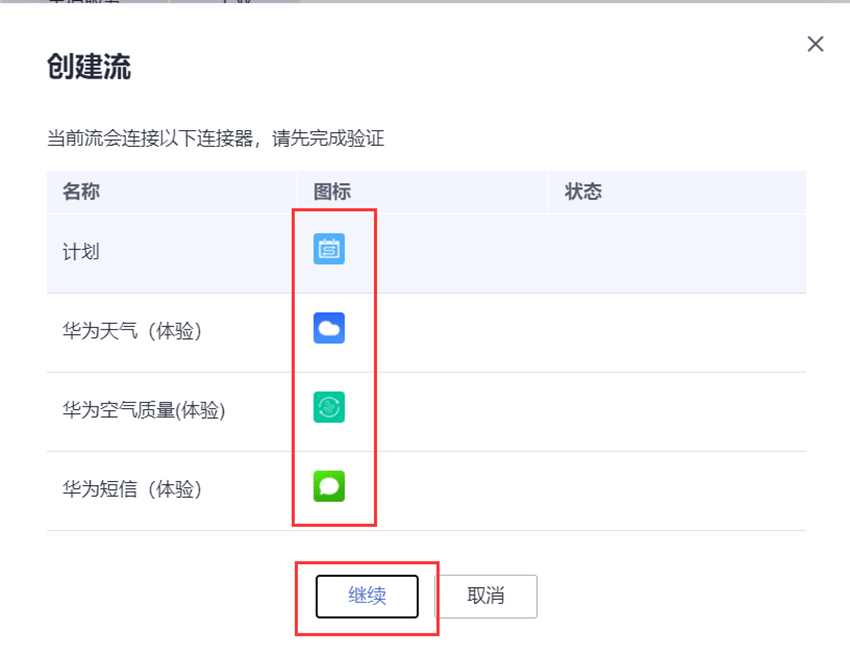850x657 pixels.
Task: Select the 计划 connector name
Action: pos(81,252)
